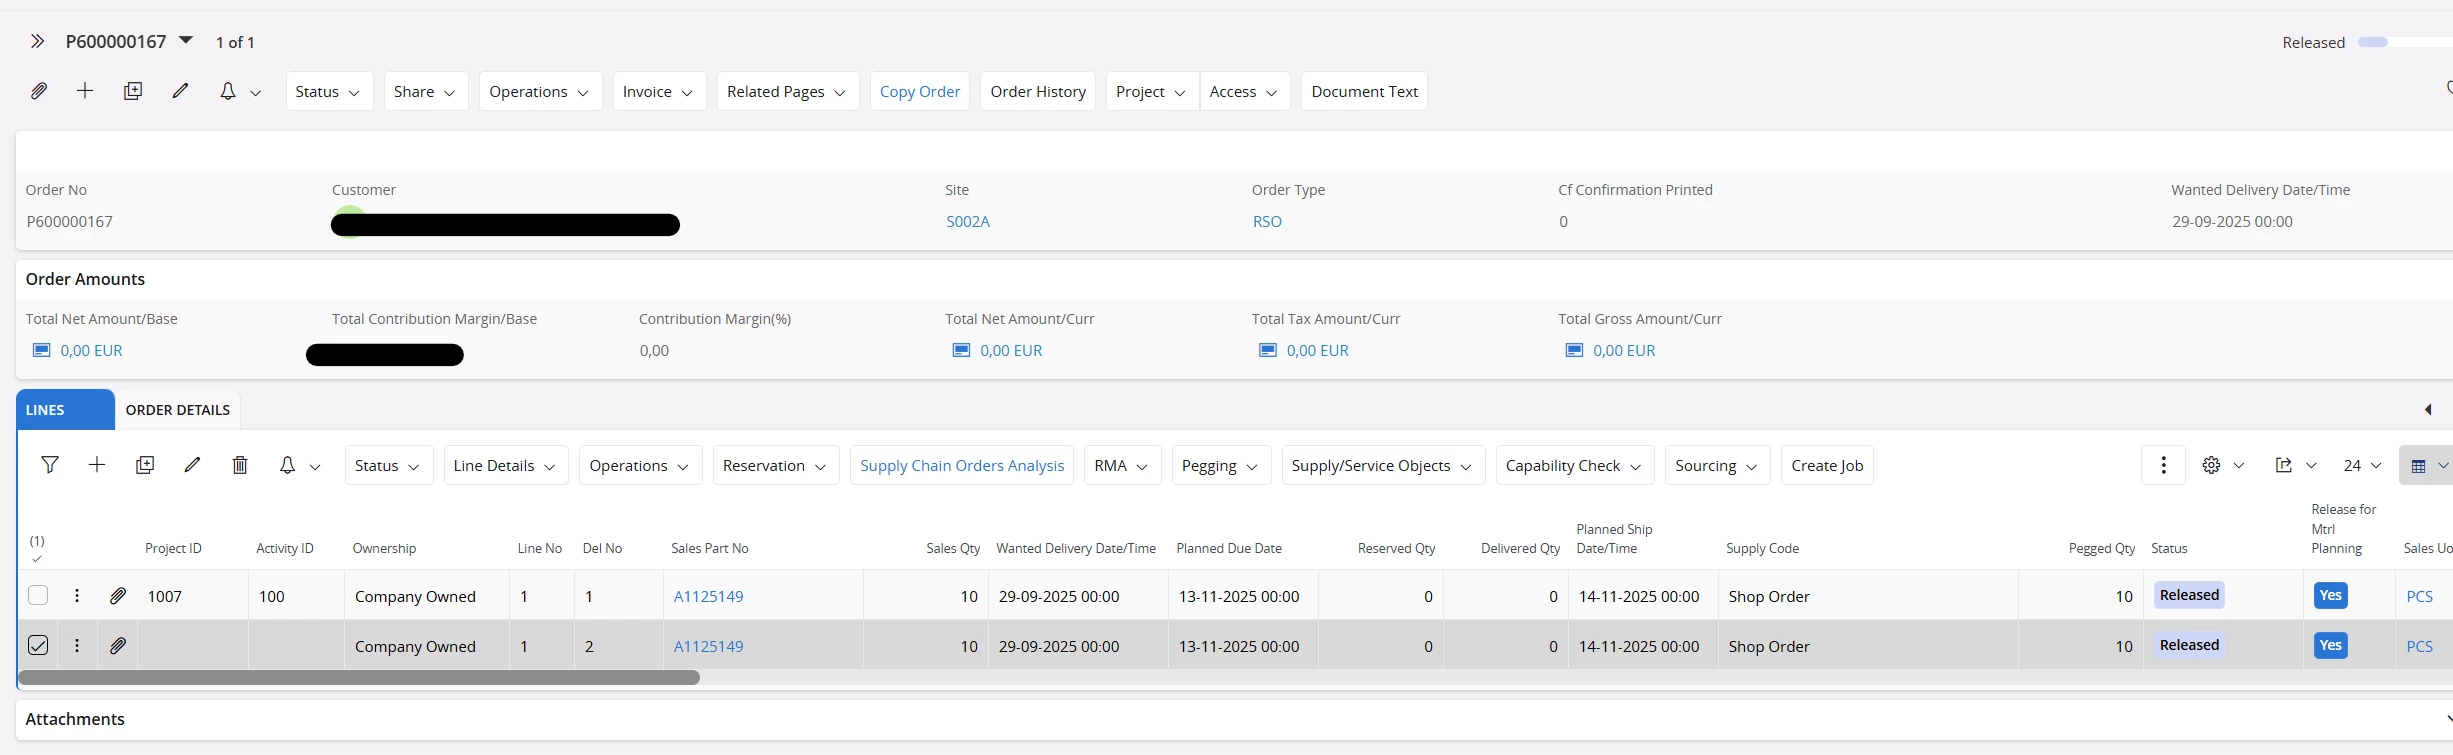Select the LINES tab
Image resolution: width=2453 pixels, height=755 pixels.
(x=45, y=410)
